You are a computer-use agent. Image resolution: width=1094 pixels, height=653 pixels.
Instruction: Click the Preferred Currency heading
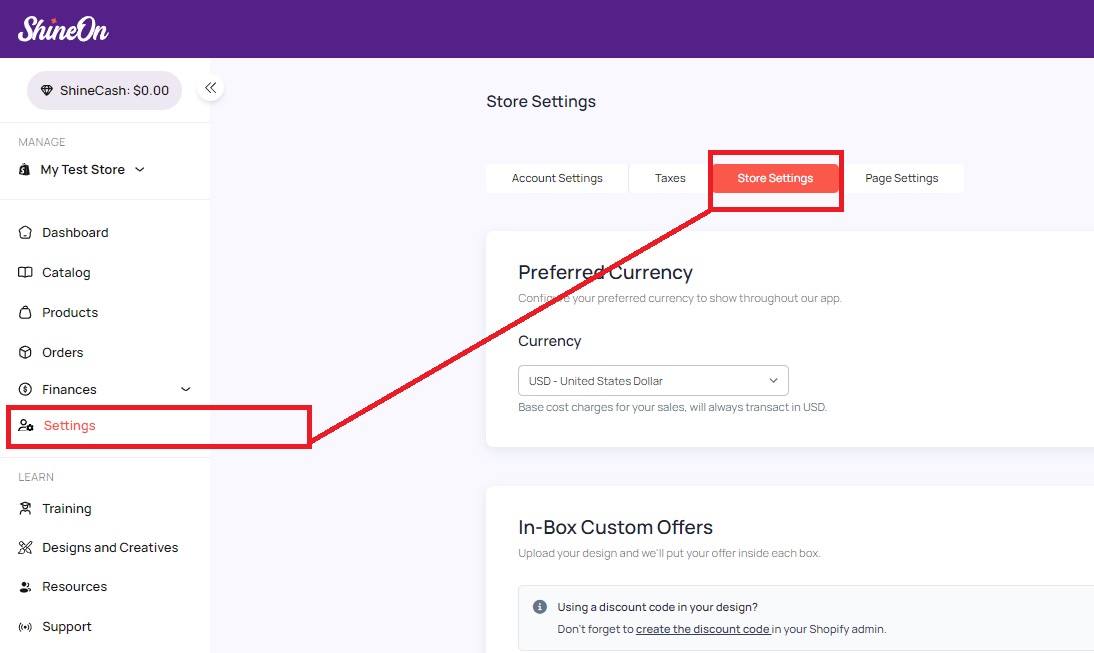pos(605,272)
